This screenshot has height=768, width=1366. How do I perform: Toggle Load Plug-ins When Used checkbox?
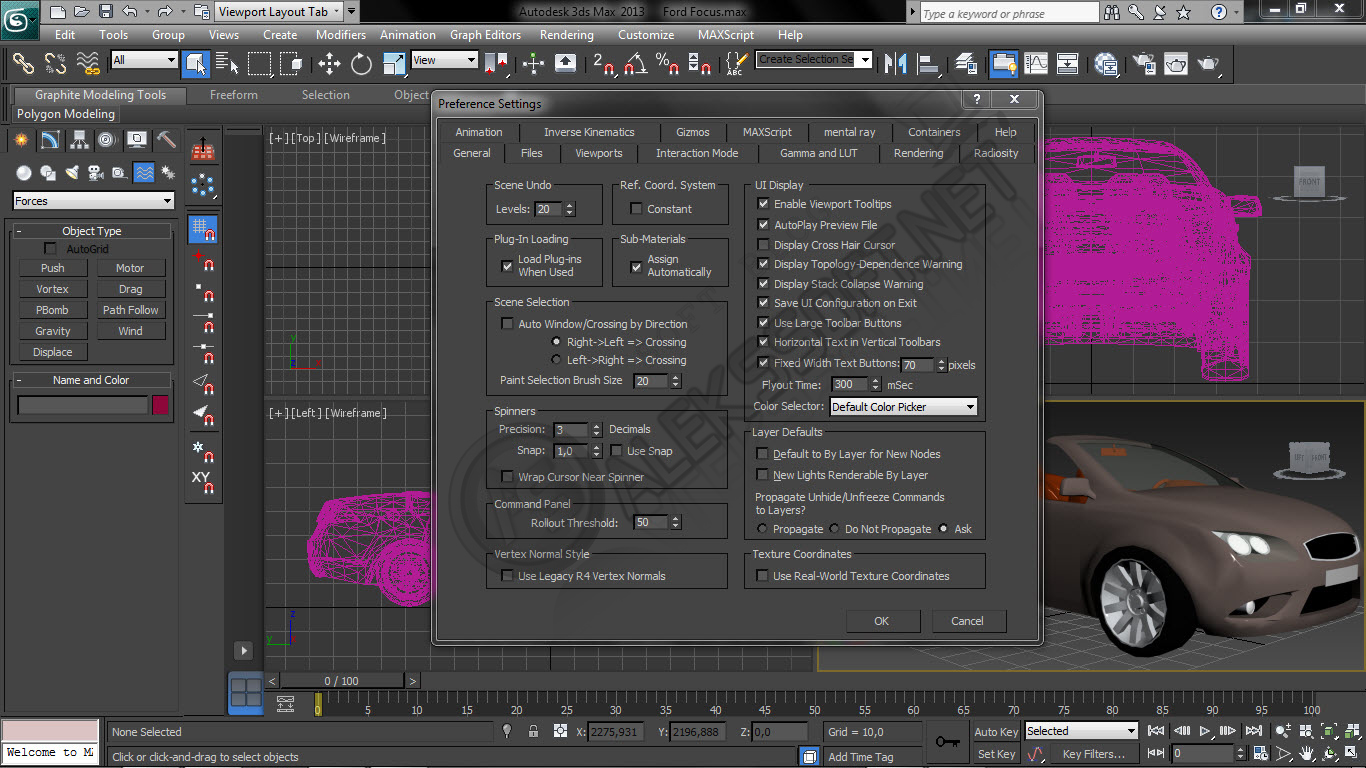[x=507, y=266]
